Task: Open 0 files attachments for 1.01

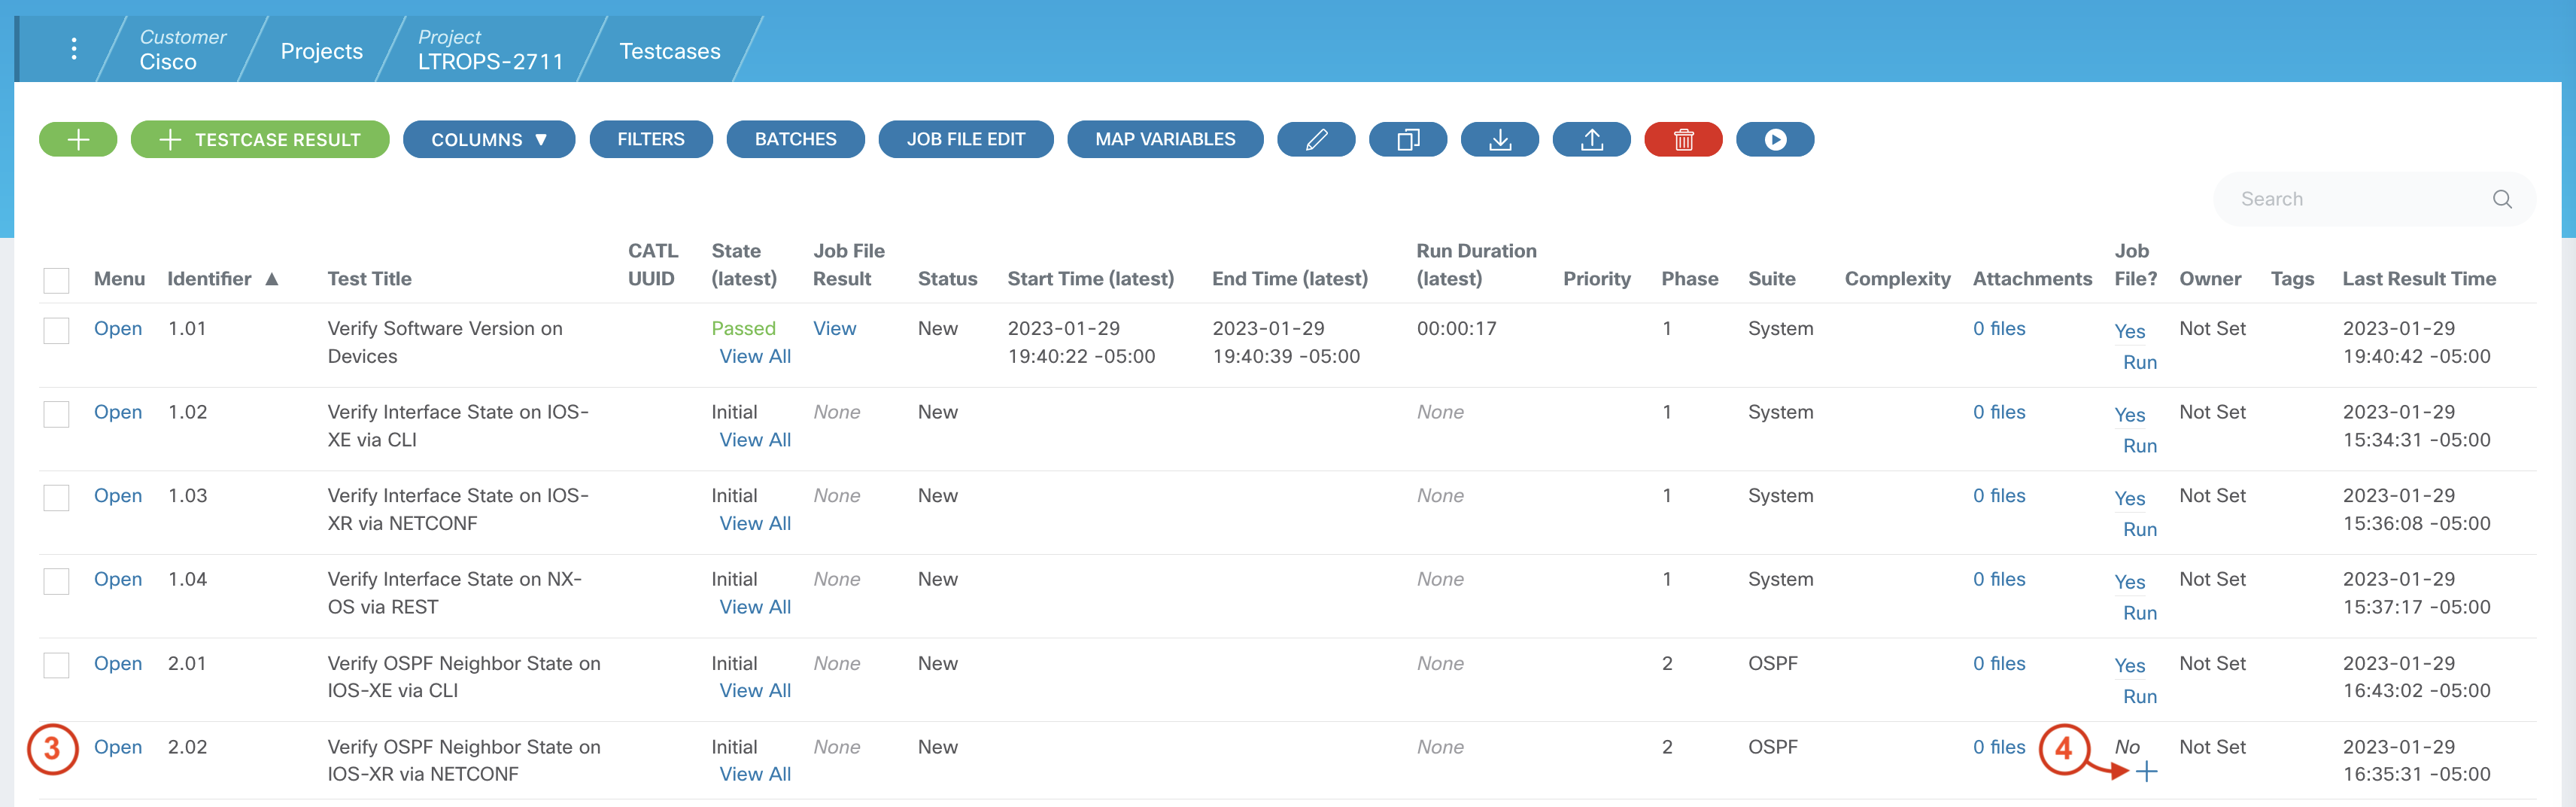Action: pyautogui.click(x=1999, y=329)
